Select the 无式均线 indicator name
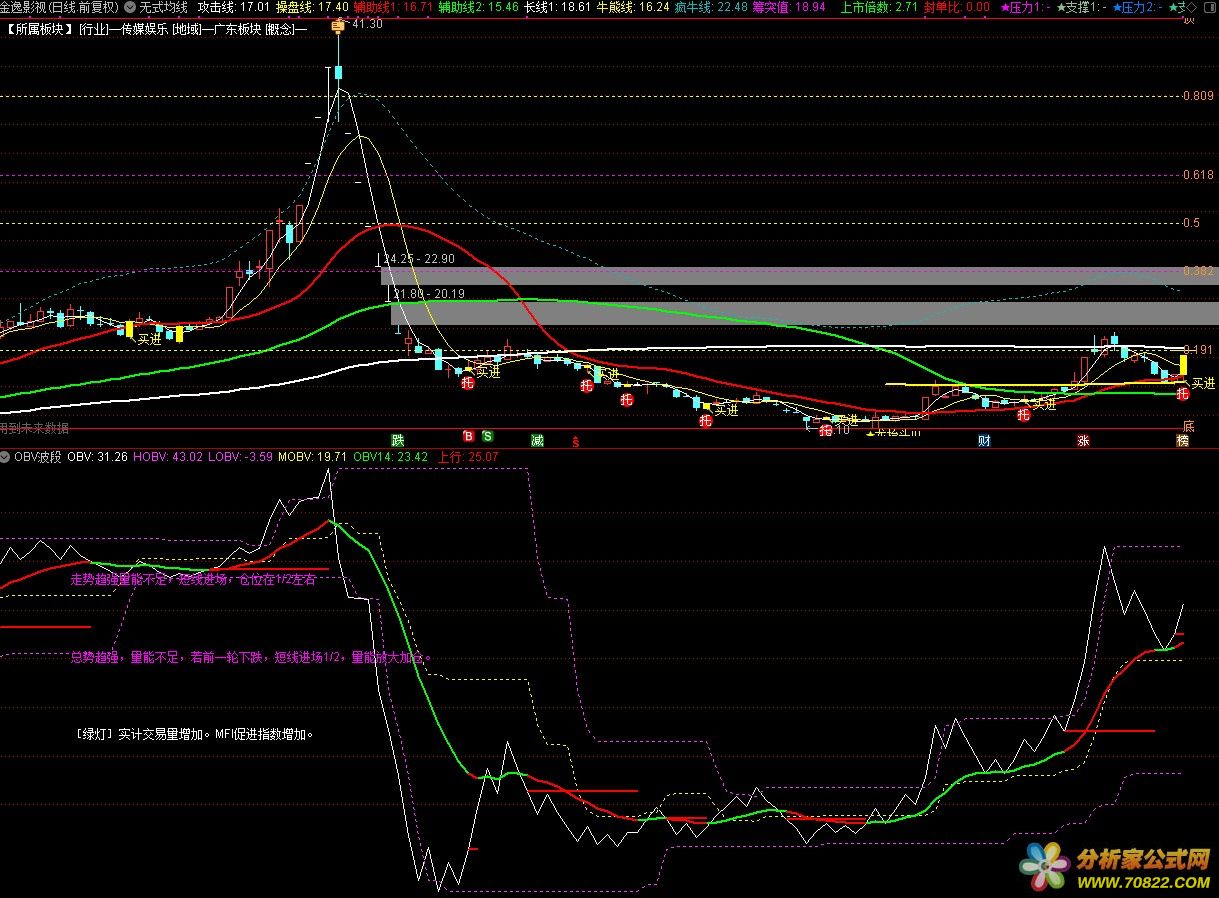1219x898 pixels. coord(163,7)
